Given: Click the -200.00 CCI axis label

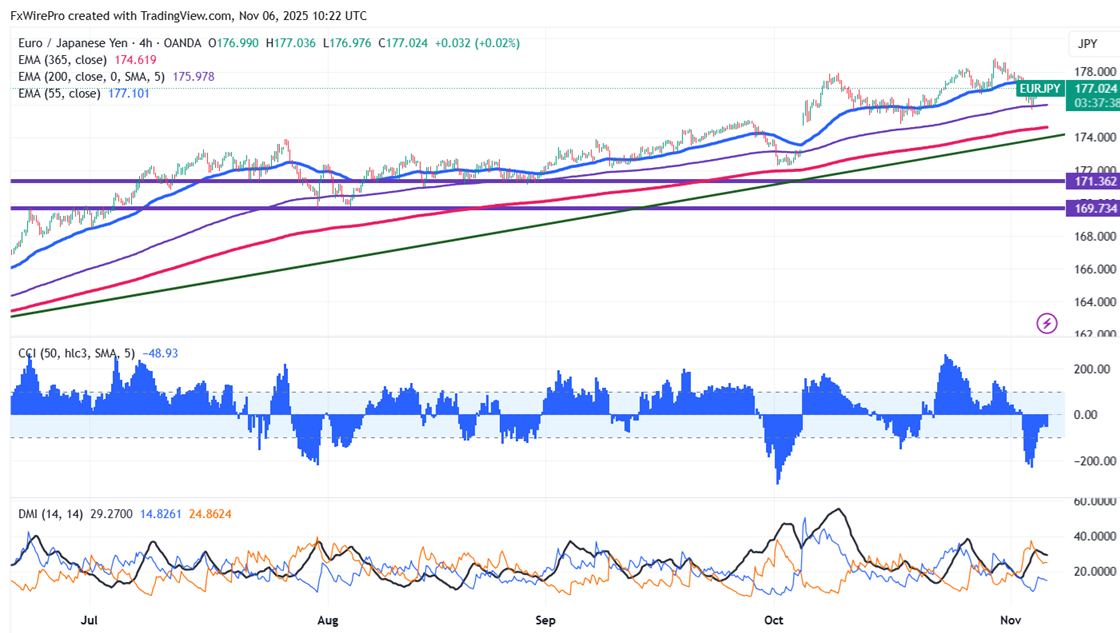Looking at the screenshot, I should [x=1093, y=462].
